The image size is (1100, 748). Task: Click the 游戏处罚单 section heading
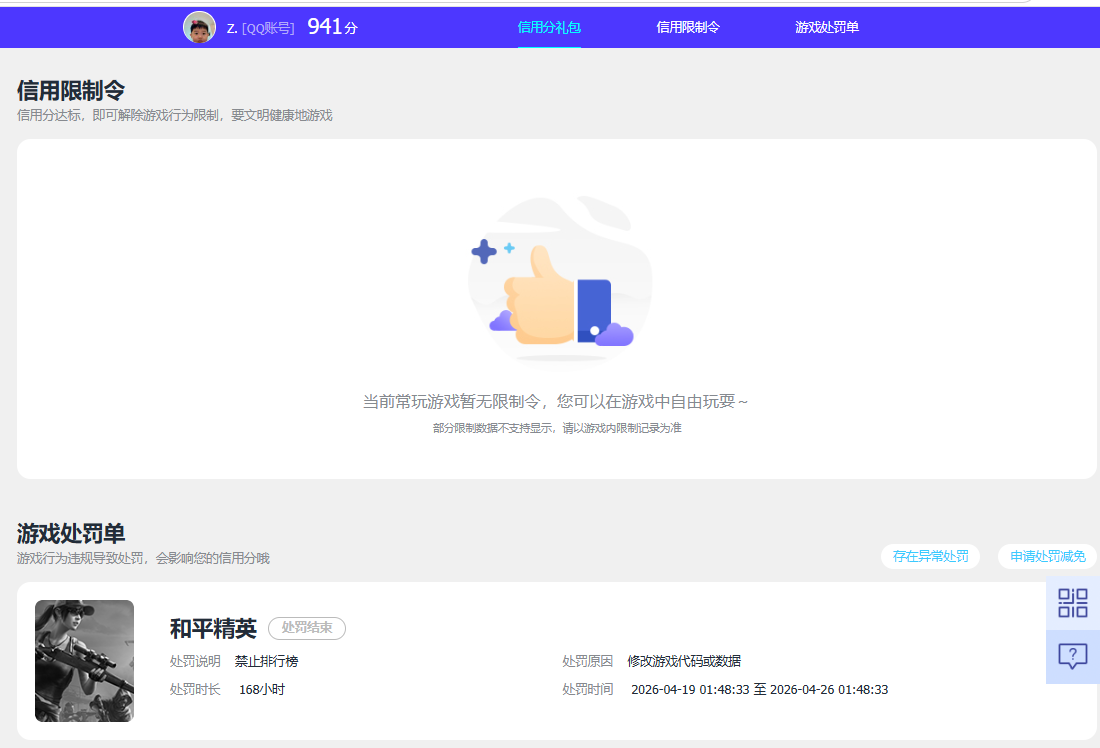tap(71, 533)
